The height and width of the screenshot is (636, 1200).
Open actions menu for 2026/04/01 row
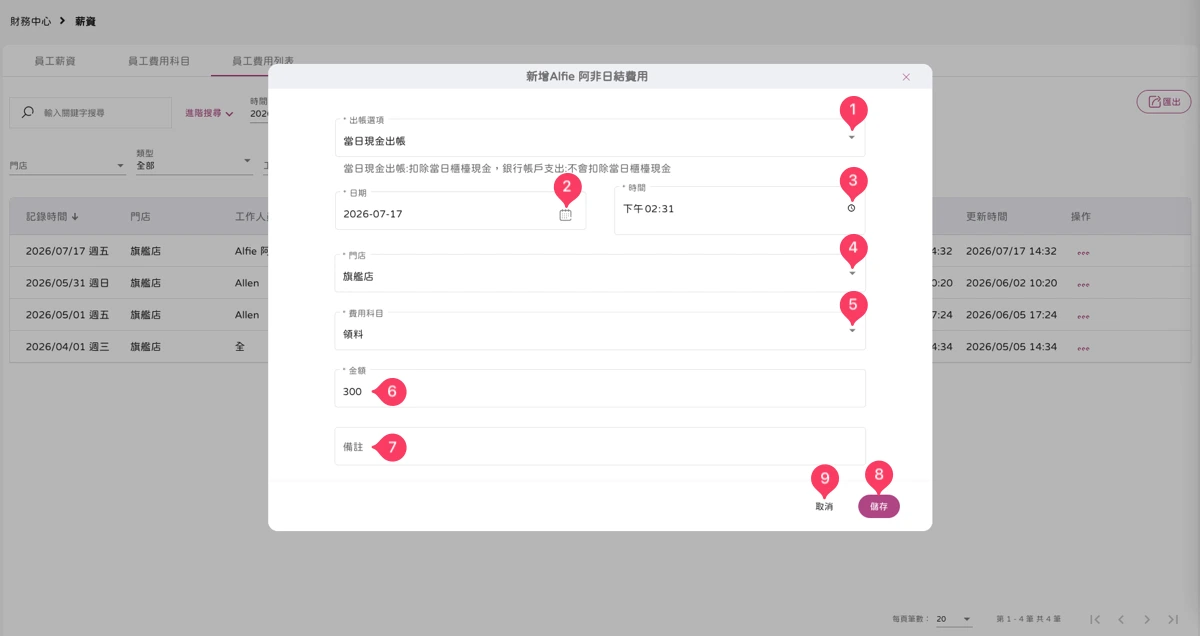click(x=1083, y=347)
